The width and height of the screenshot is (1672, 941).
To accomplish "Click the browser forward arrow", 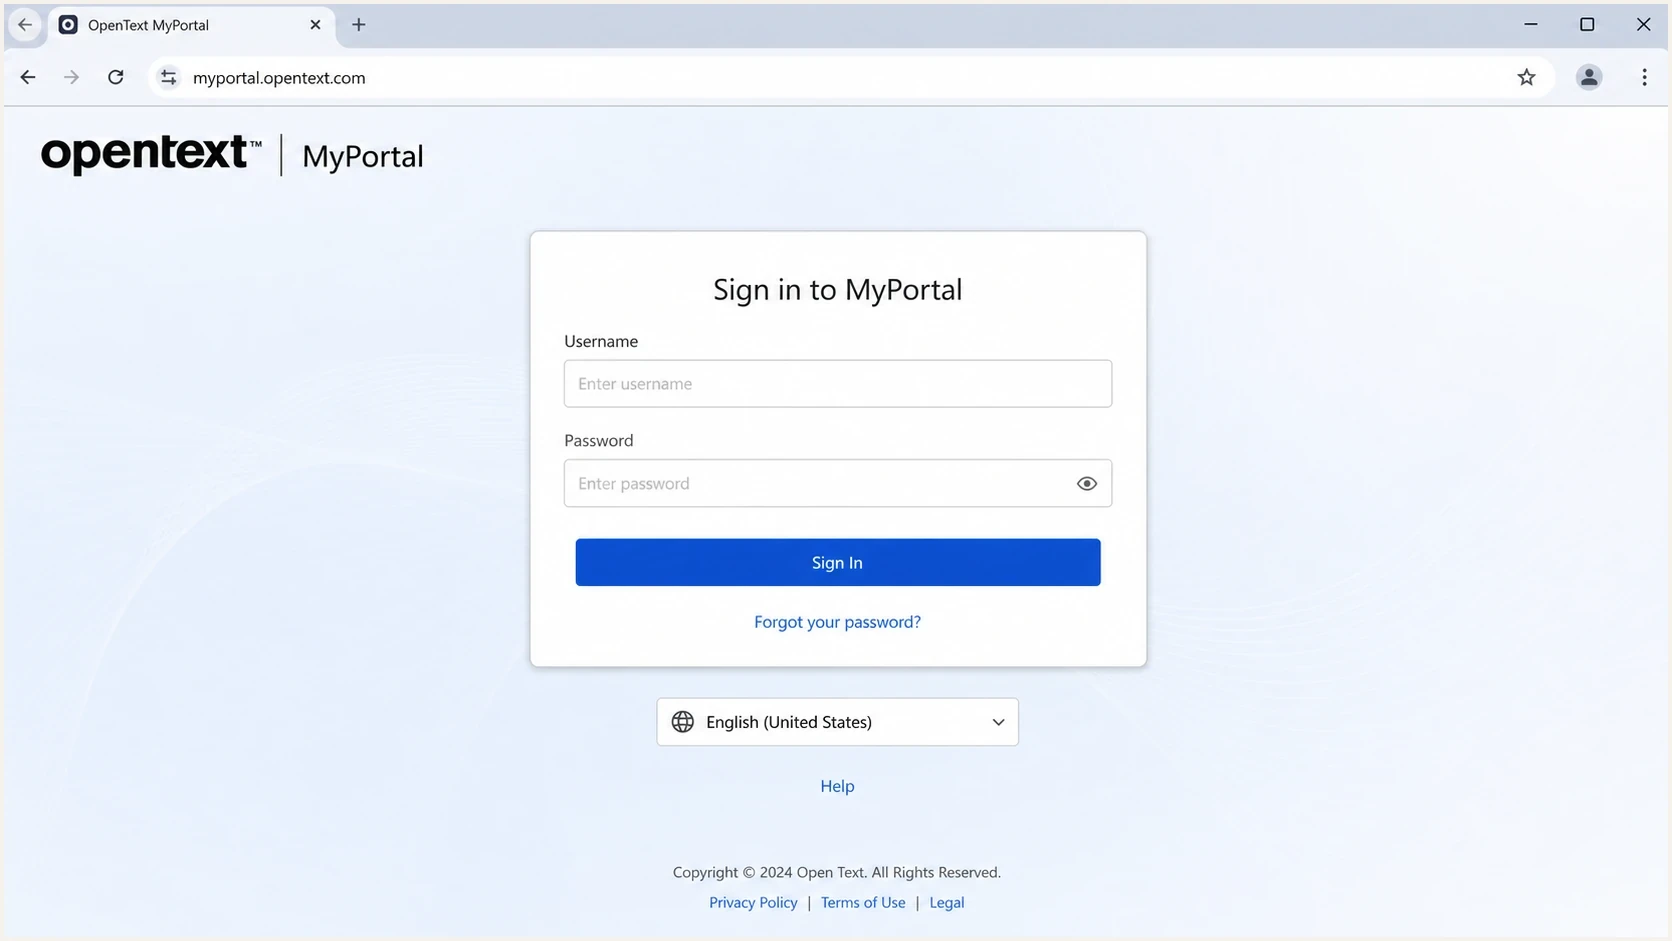I will (71, 77).
